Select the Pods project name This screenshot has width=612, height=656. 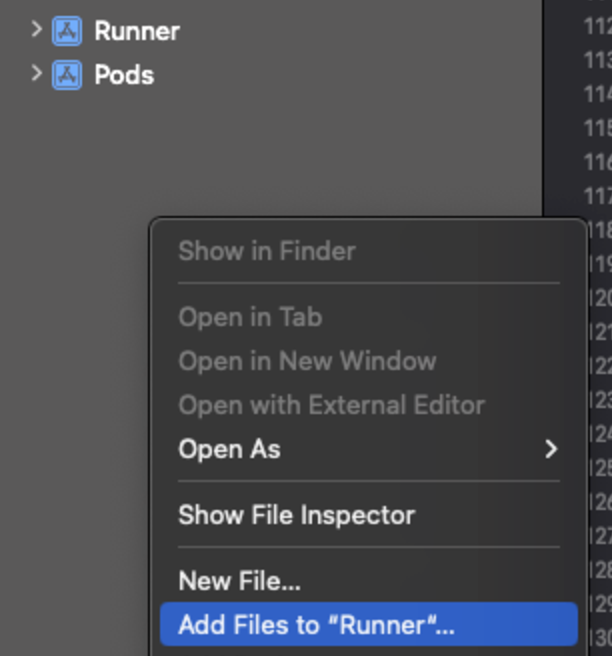[x=124, y=75]
